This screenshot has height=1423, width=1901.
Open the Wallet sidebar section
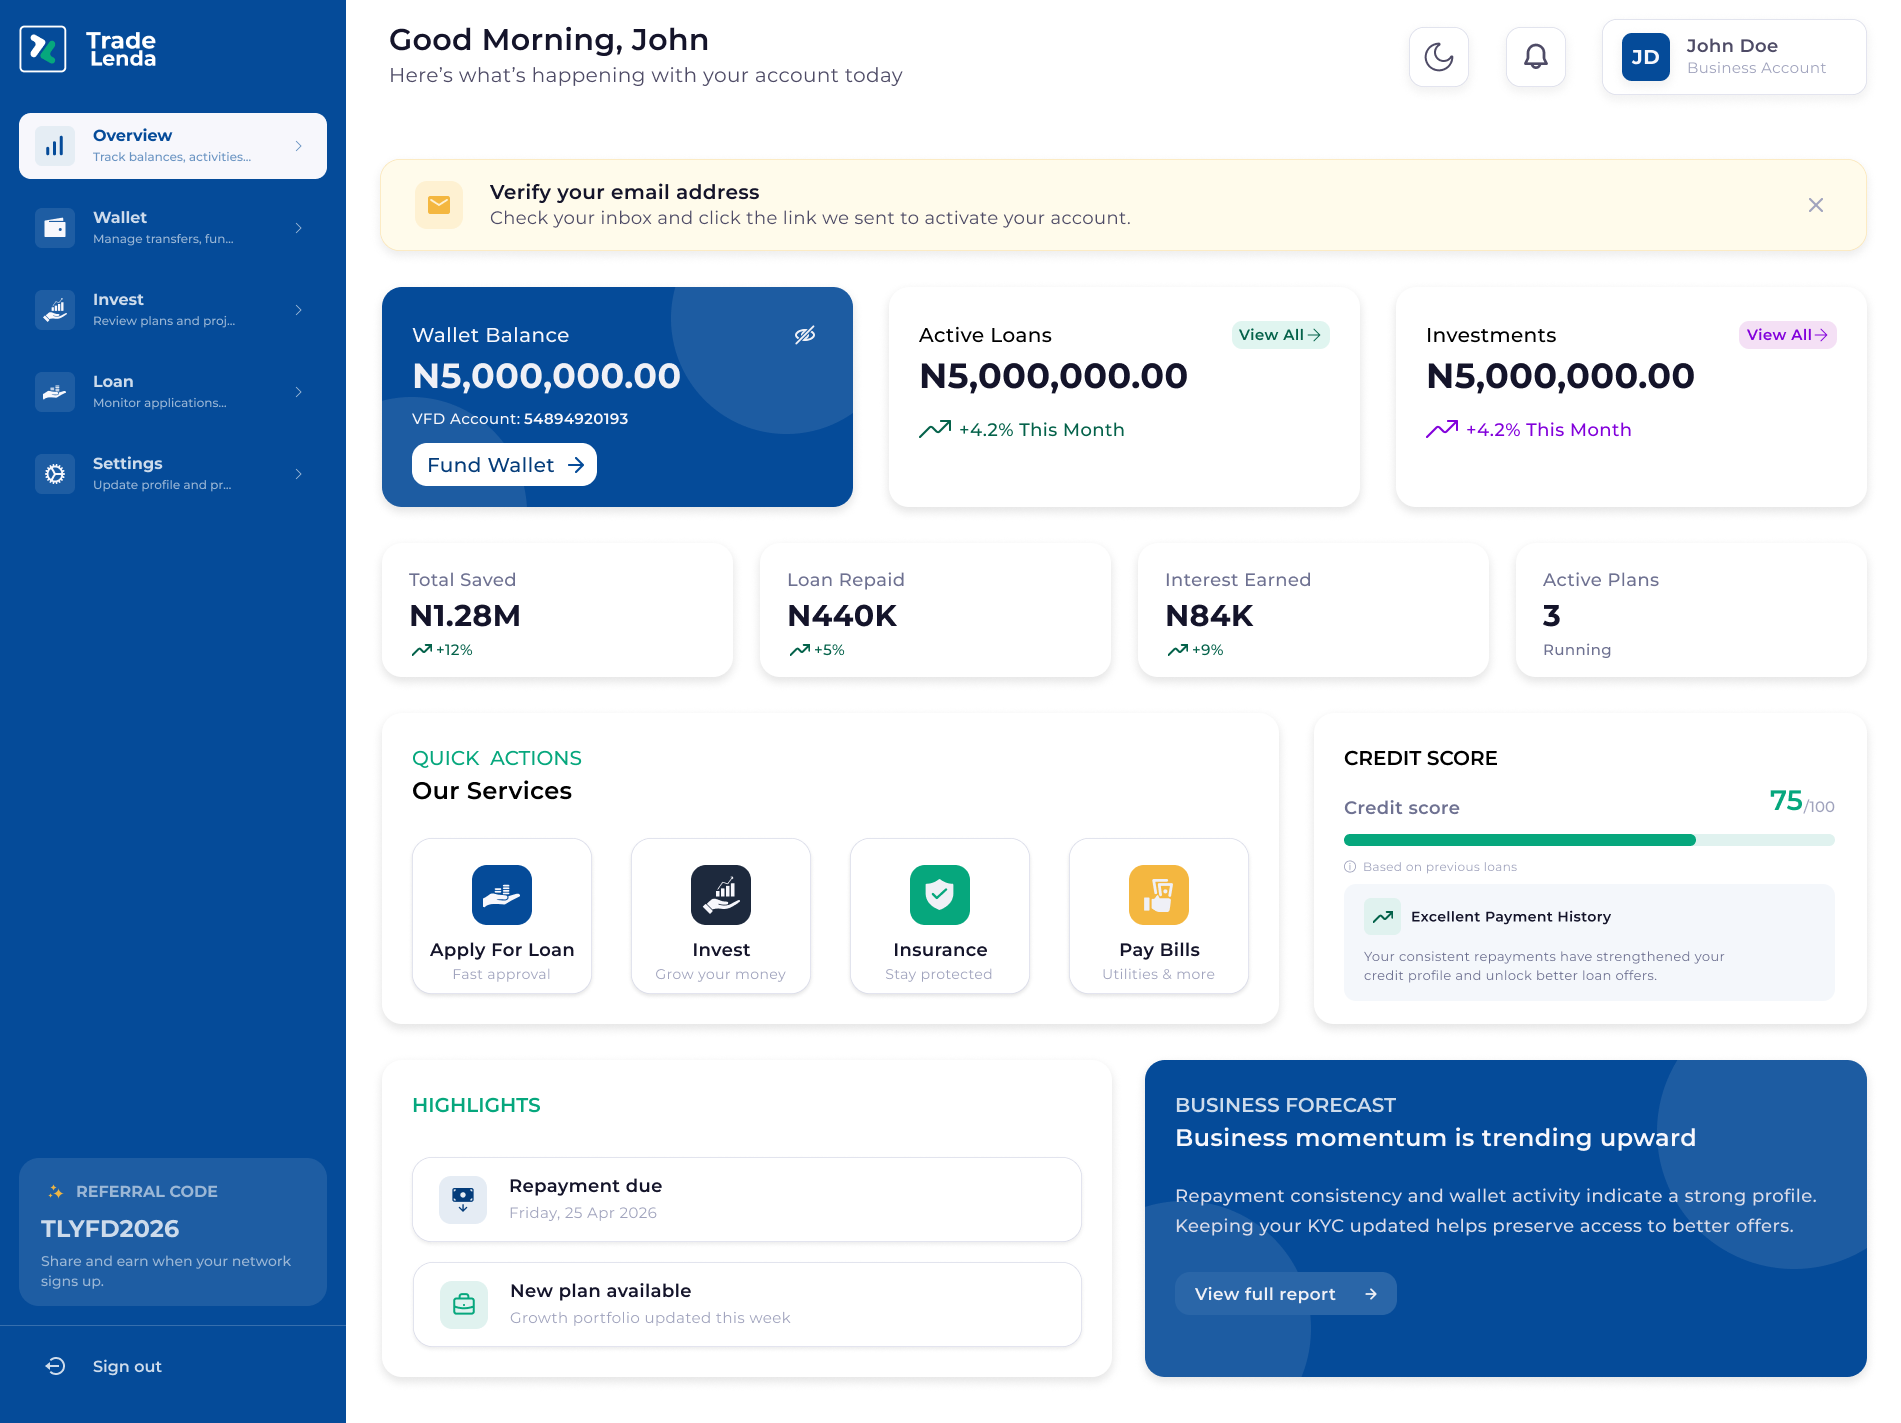pyautogui.click(x=173, y=228)
